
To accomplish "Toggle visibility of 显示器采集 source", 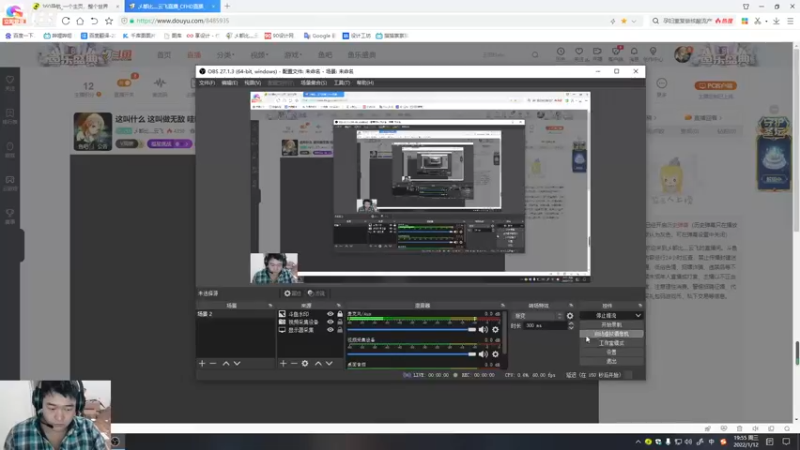I will [x=330, y=330].
